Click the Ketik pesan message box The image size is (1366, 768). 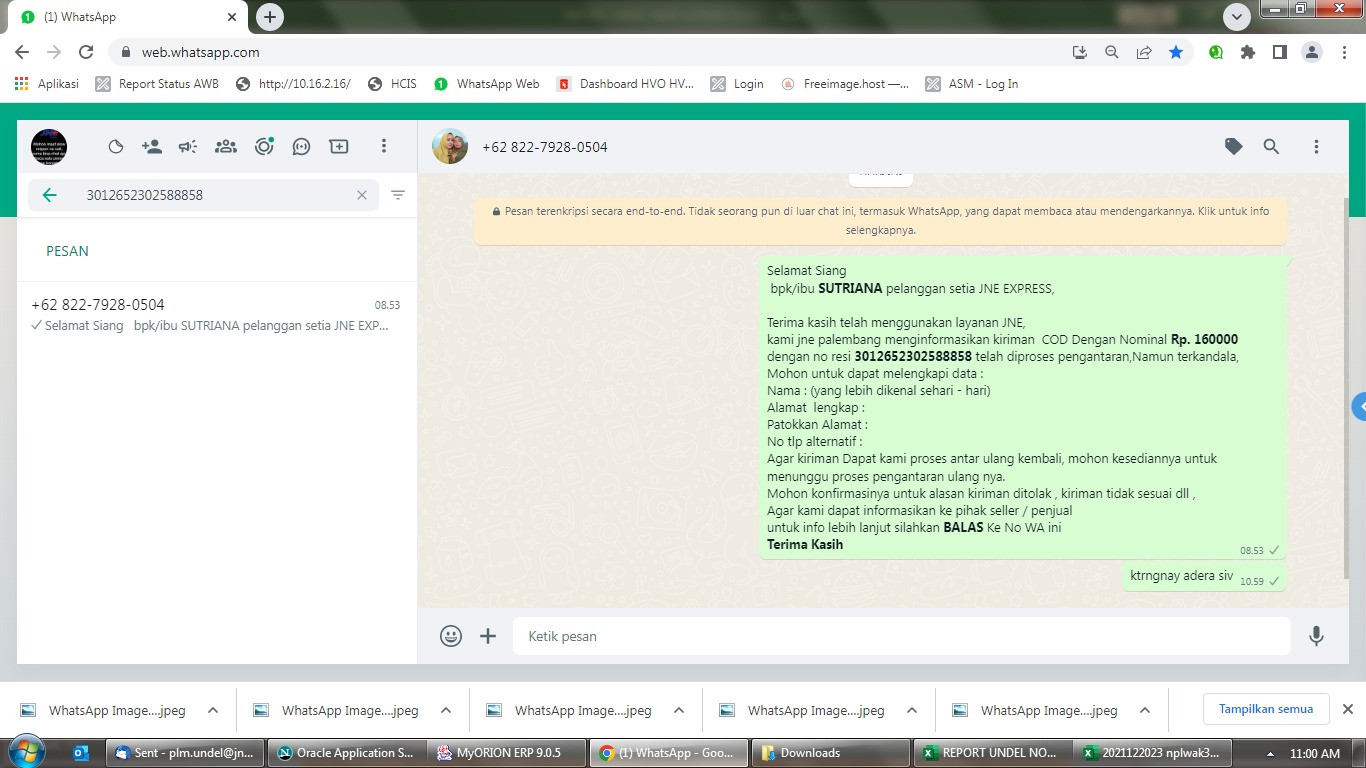tap(902, 636)
